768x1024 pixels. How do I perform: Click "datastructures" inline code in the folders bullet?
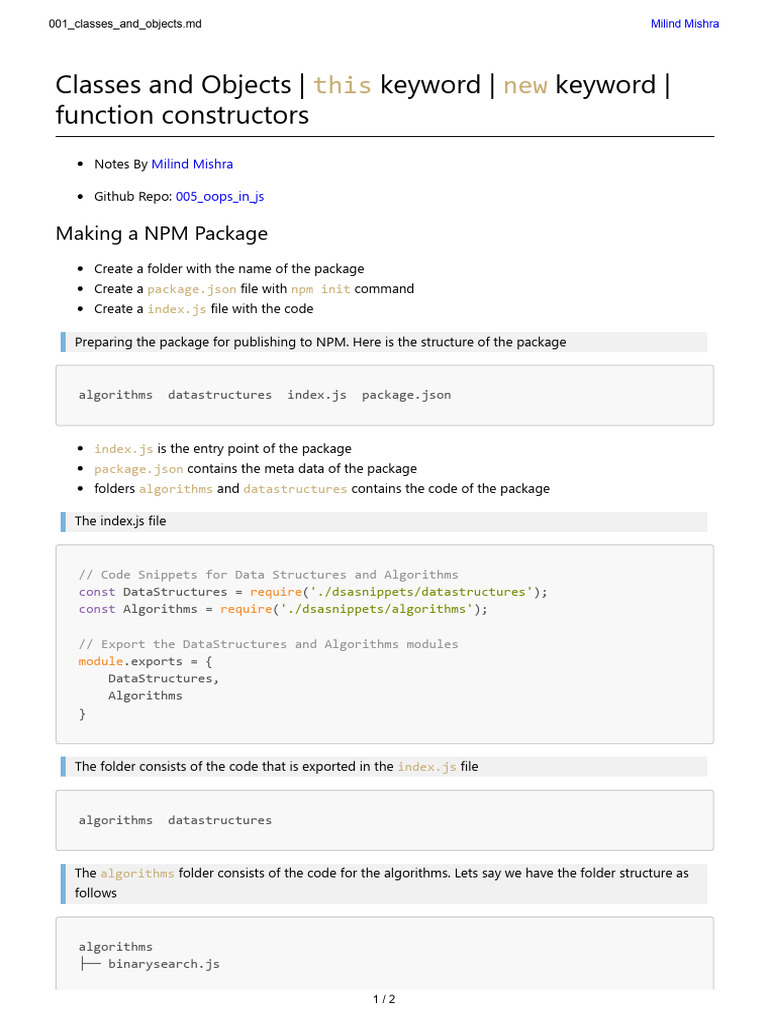pos(295,489)
